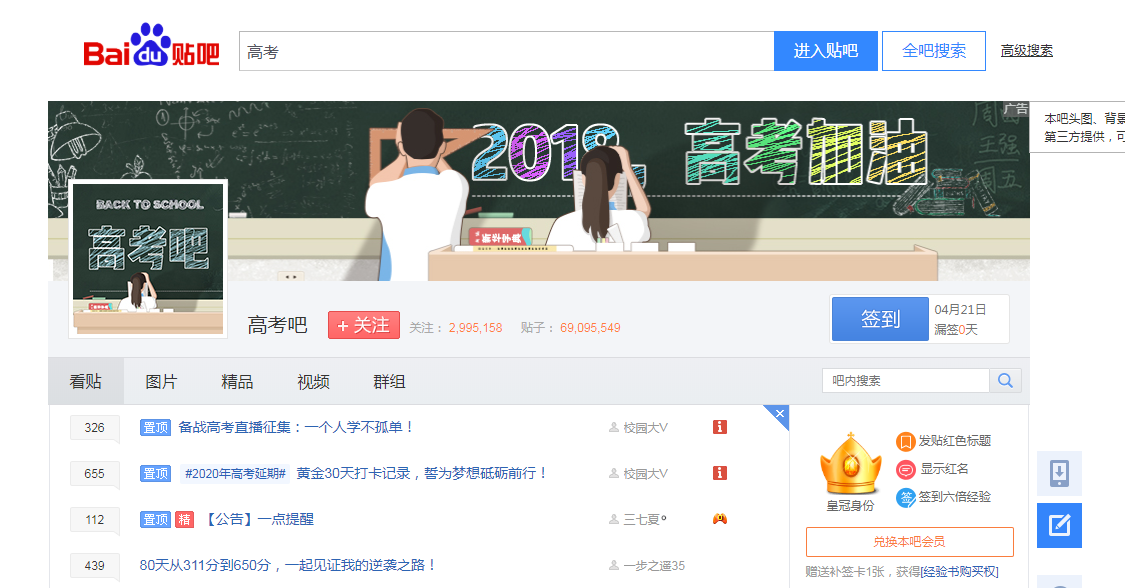Click the orange badge icon next to 三七夏°
Screen dimensions: 1125x588
720,519
